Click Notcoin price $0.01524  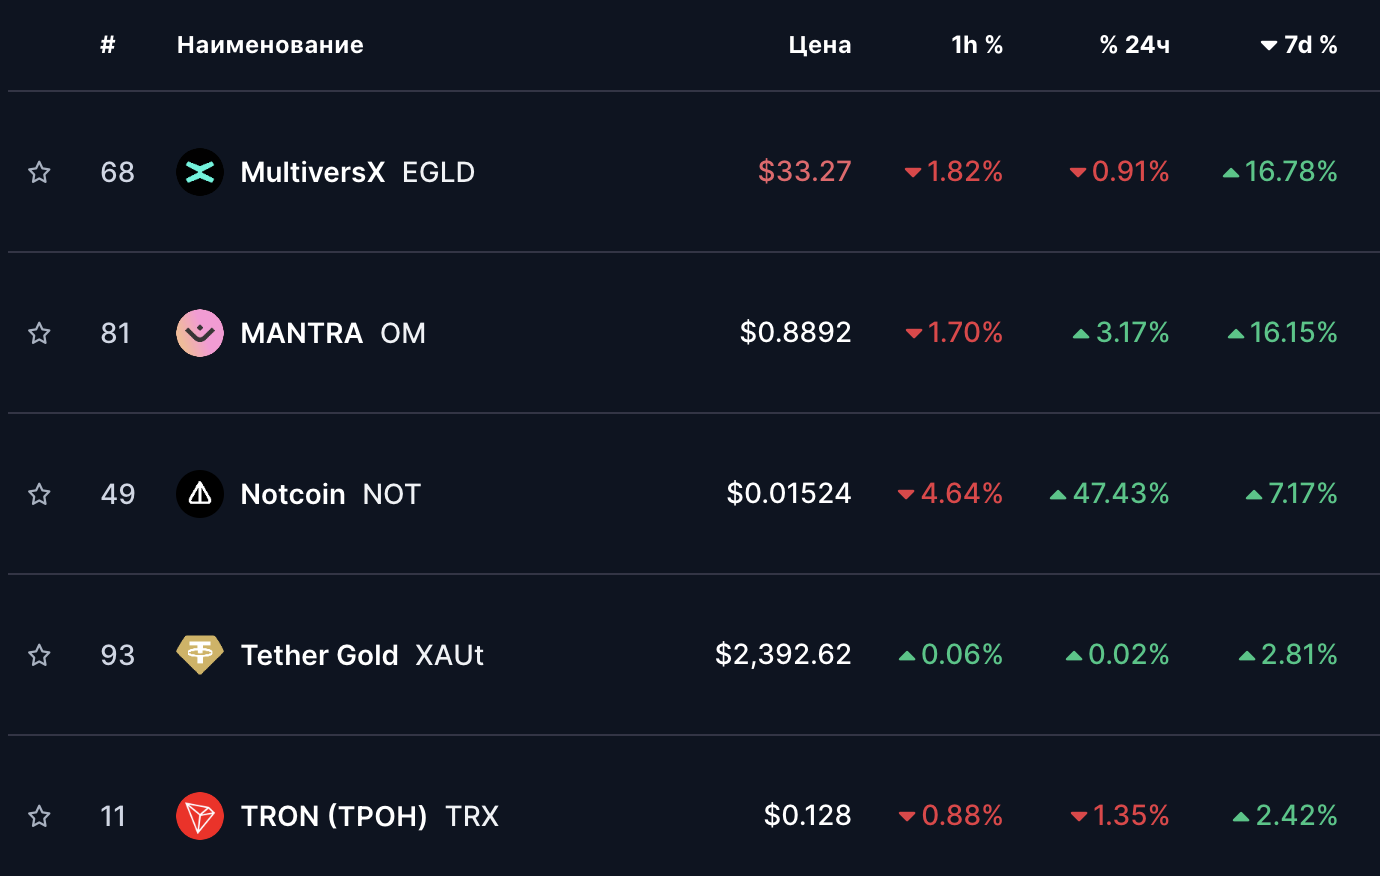pos(789,494)
